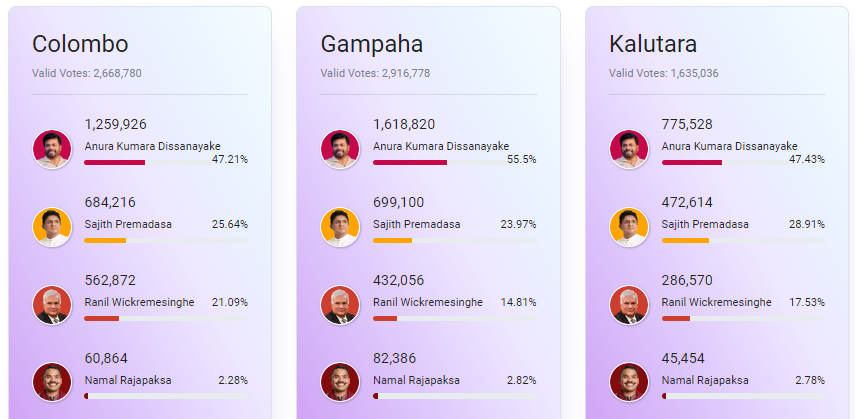Click Sajith Premadasa name in Kalutara card

705,224
